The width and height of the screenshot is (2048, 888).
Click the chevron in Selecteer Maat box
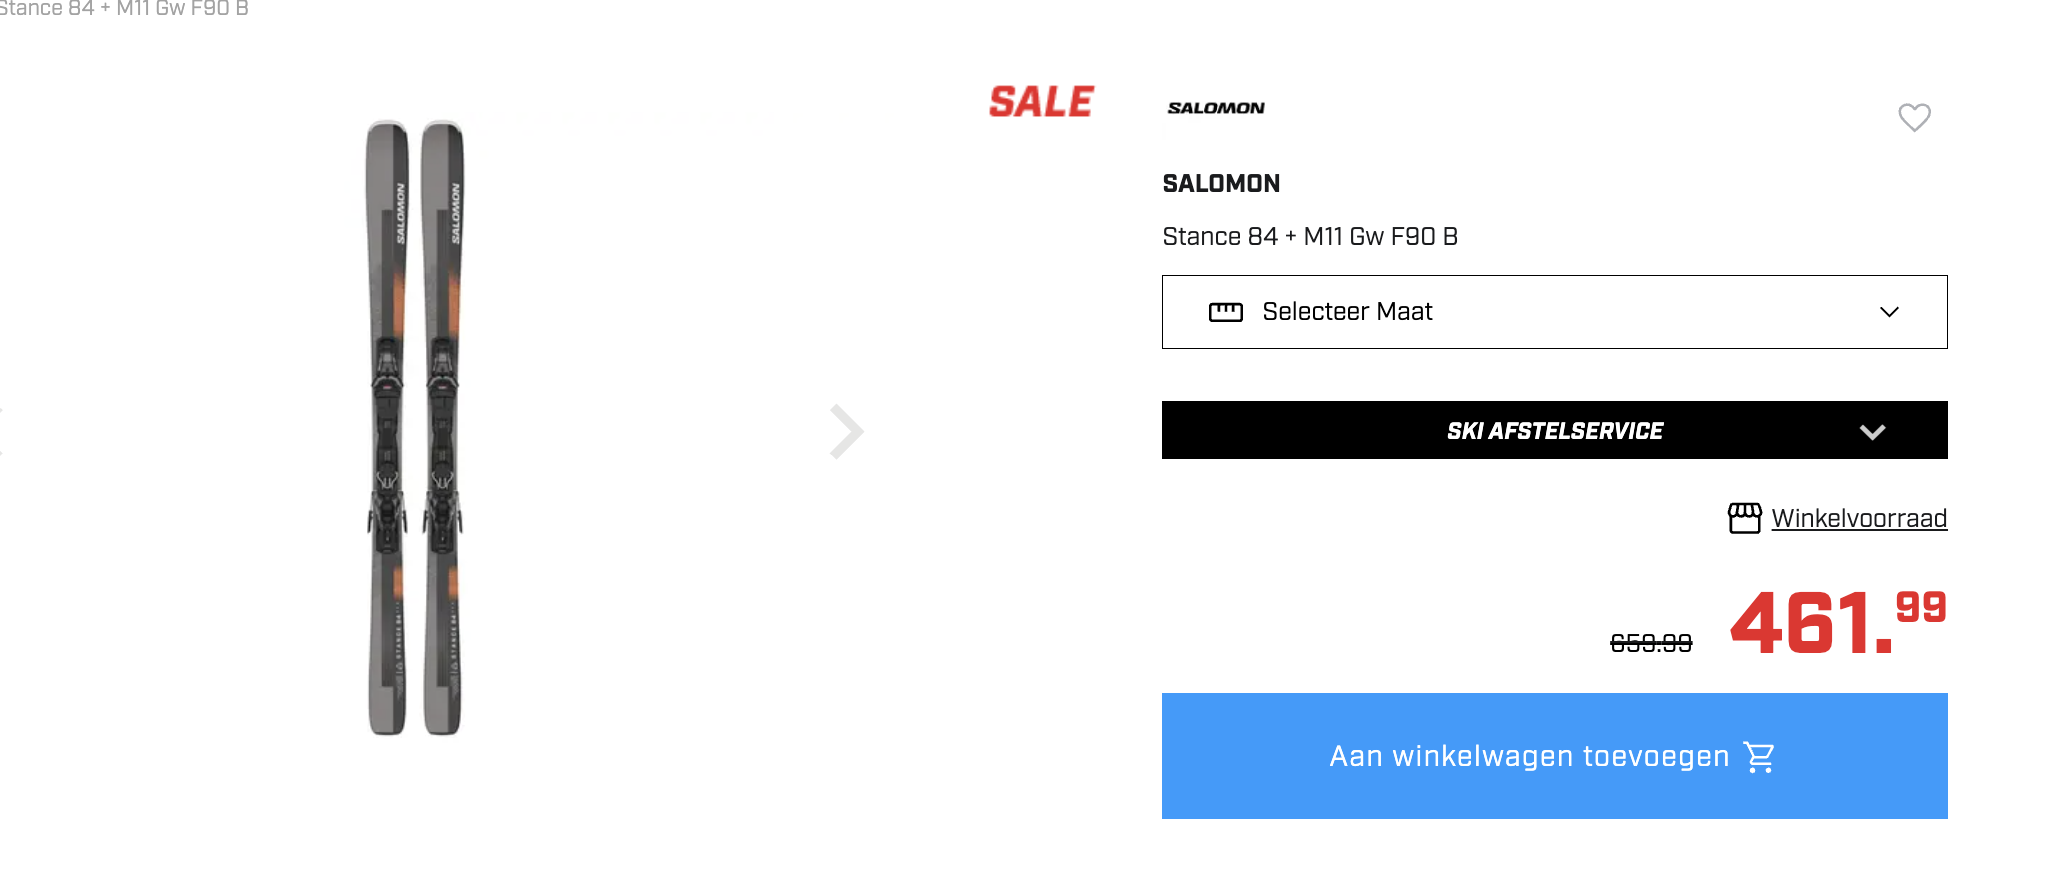point(1888,312)
